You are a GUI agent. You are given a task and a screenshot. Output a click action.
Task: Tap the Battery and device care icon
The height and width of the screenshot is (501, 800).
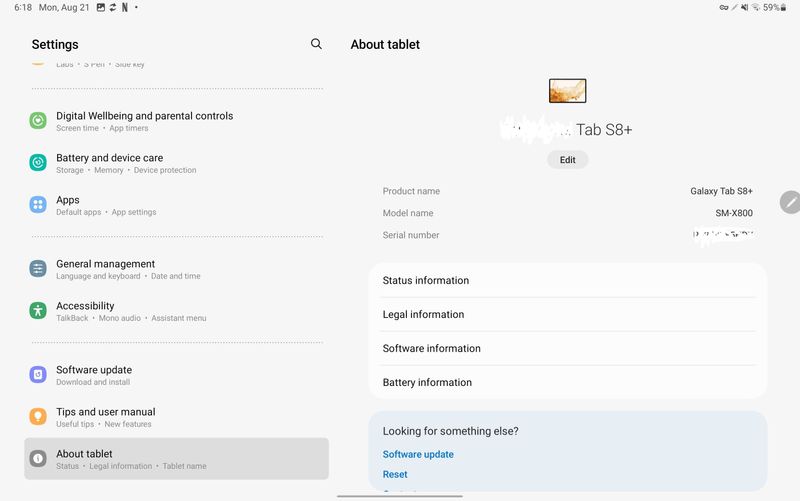pyautogui.click(x=38, y=163)
